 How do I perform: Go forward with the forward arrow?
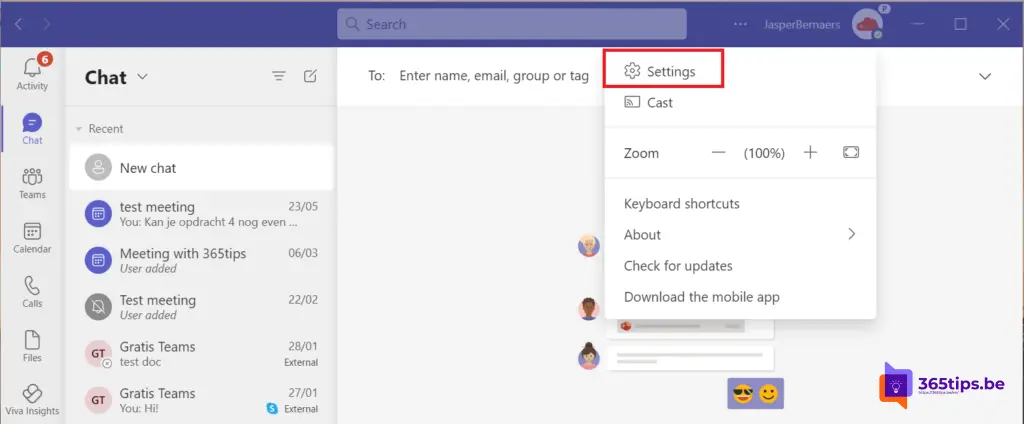(x=46, y=24)
